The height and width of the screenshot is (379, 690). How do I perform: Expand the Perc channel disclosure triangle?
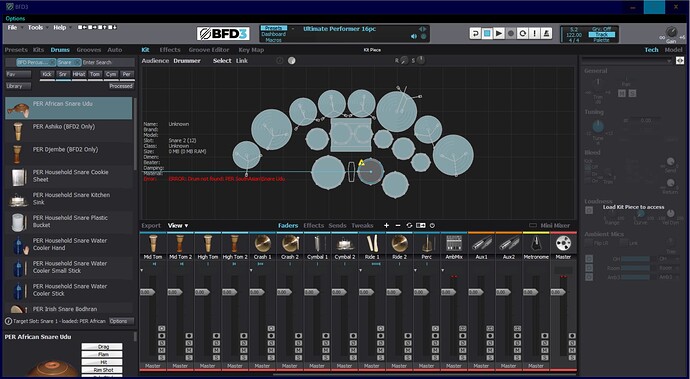415,270
